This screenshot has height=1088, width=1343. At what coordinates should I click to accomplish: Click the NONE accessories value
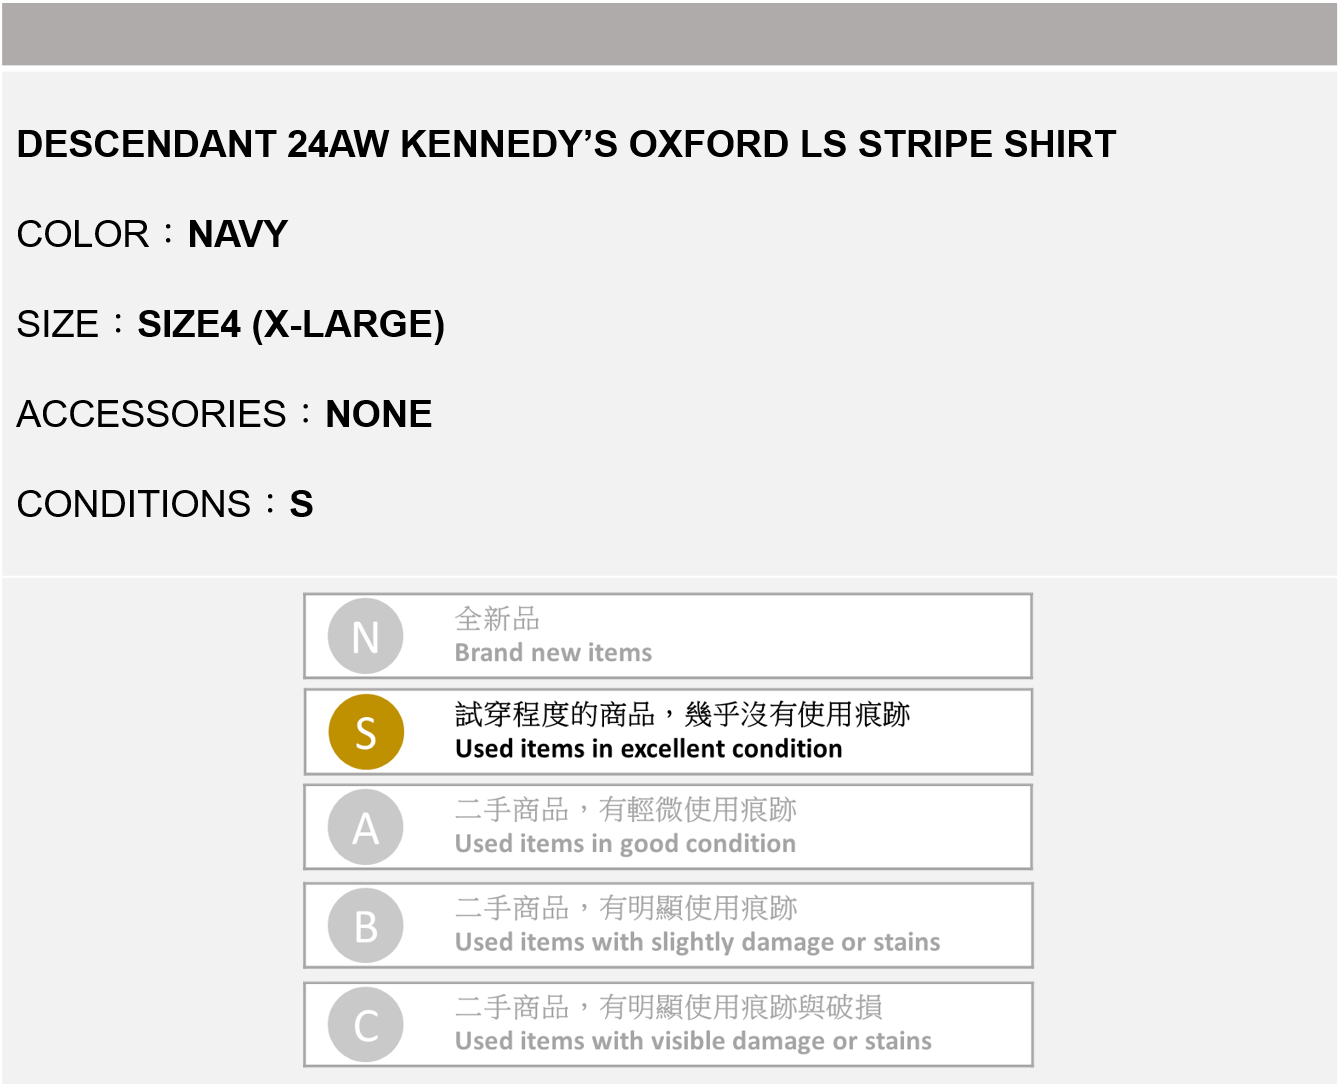(379, 414)
